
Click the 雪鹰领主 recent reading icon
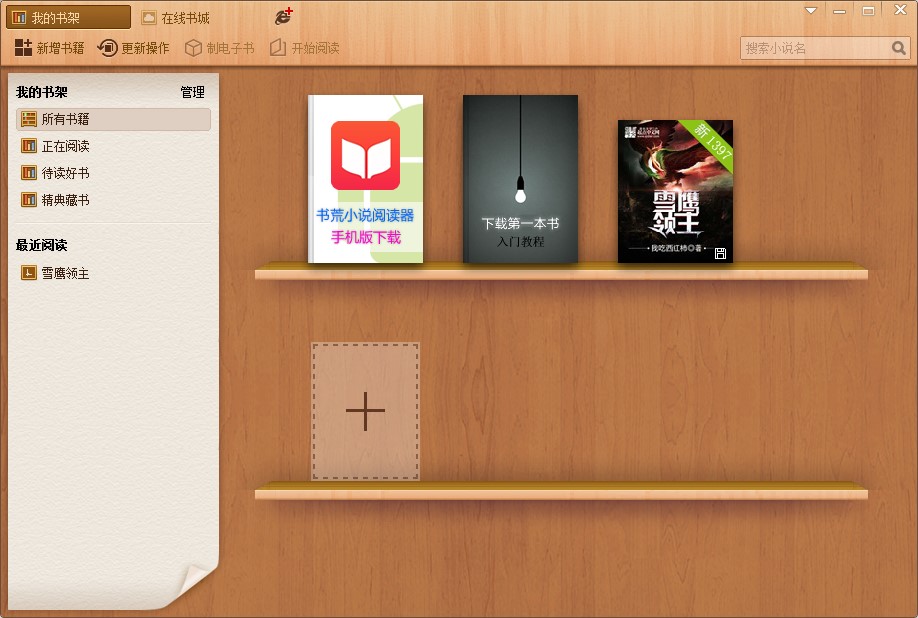point(28,273)
